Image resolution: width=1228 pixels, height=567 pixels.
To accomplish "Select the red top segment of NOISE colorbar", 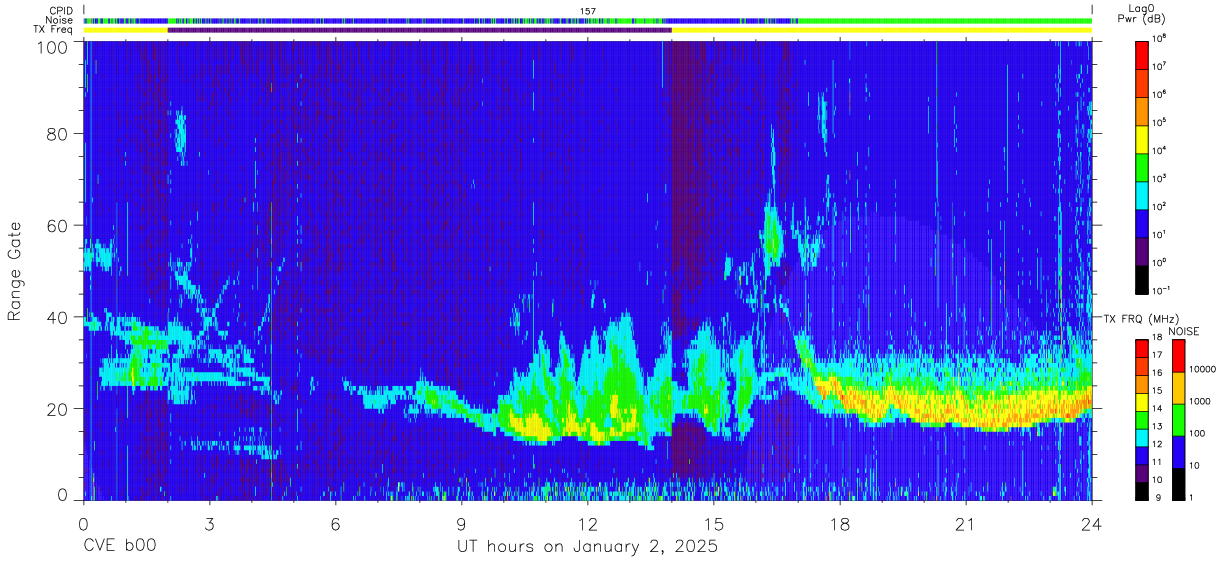I will click(x=1179, y=355).
